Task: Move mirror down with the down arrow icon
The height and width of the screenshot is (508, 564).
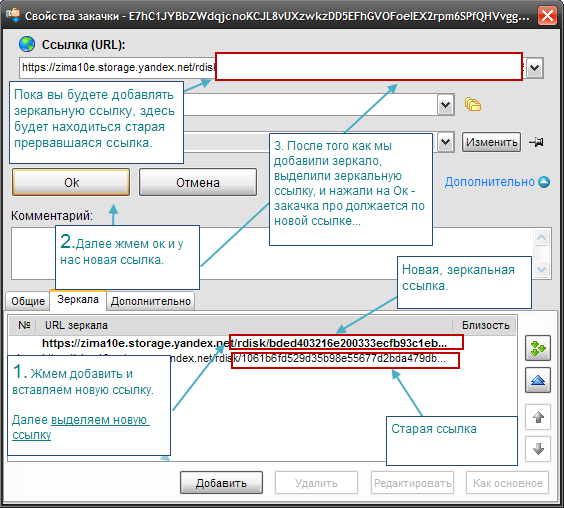Action: click(538, 449)
